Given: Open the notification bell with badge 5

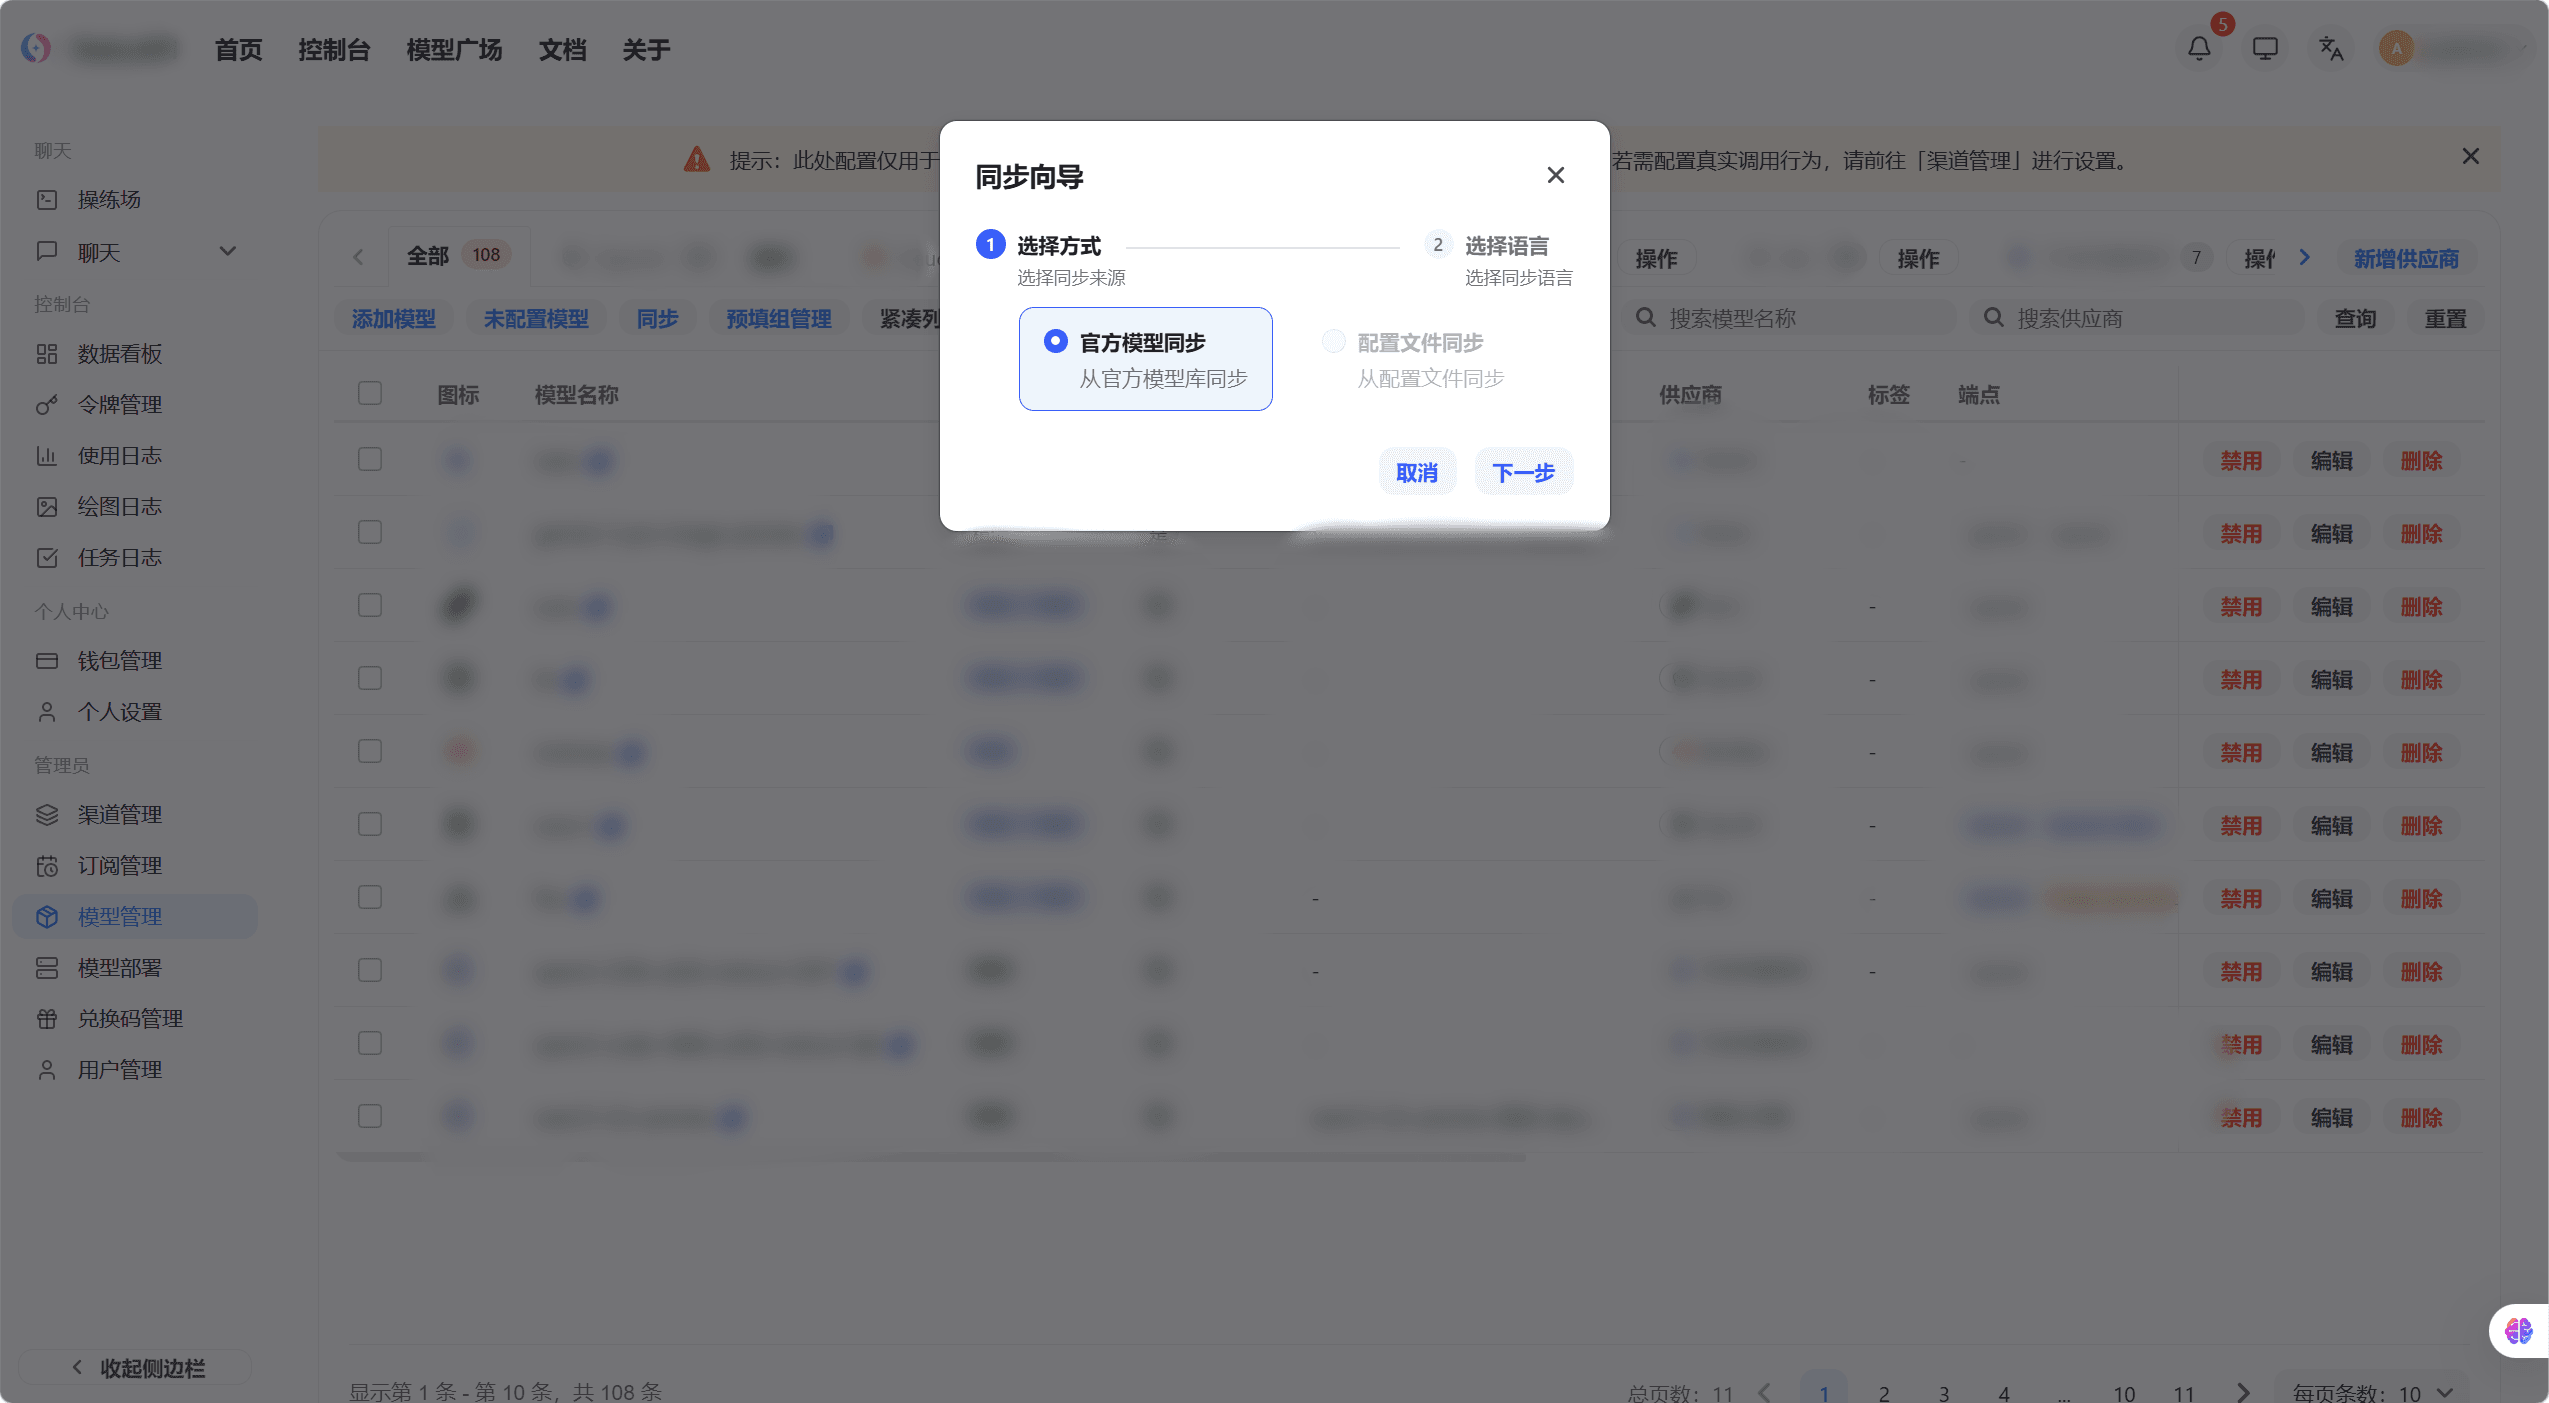Looking at the screenshot, I should pos(2197,48).
